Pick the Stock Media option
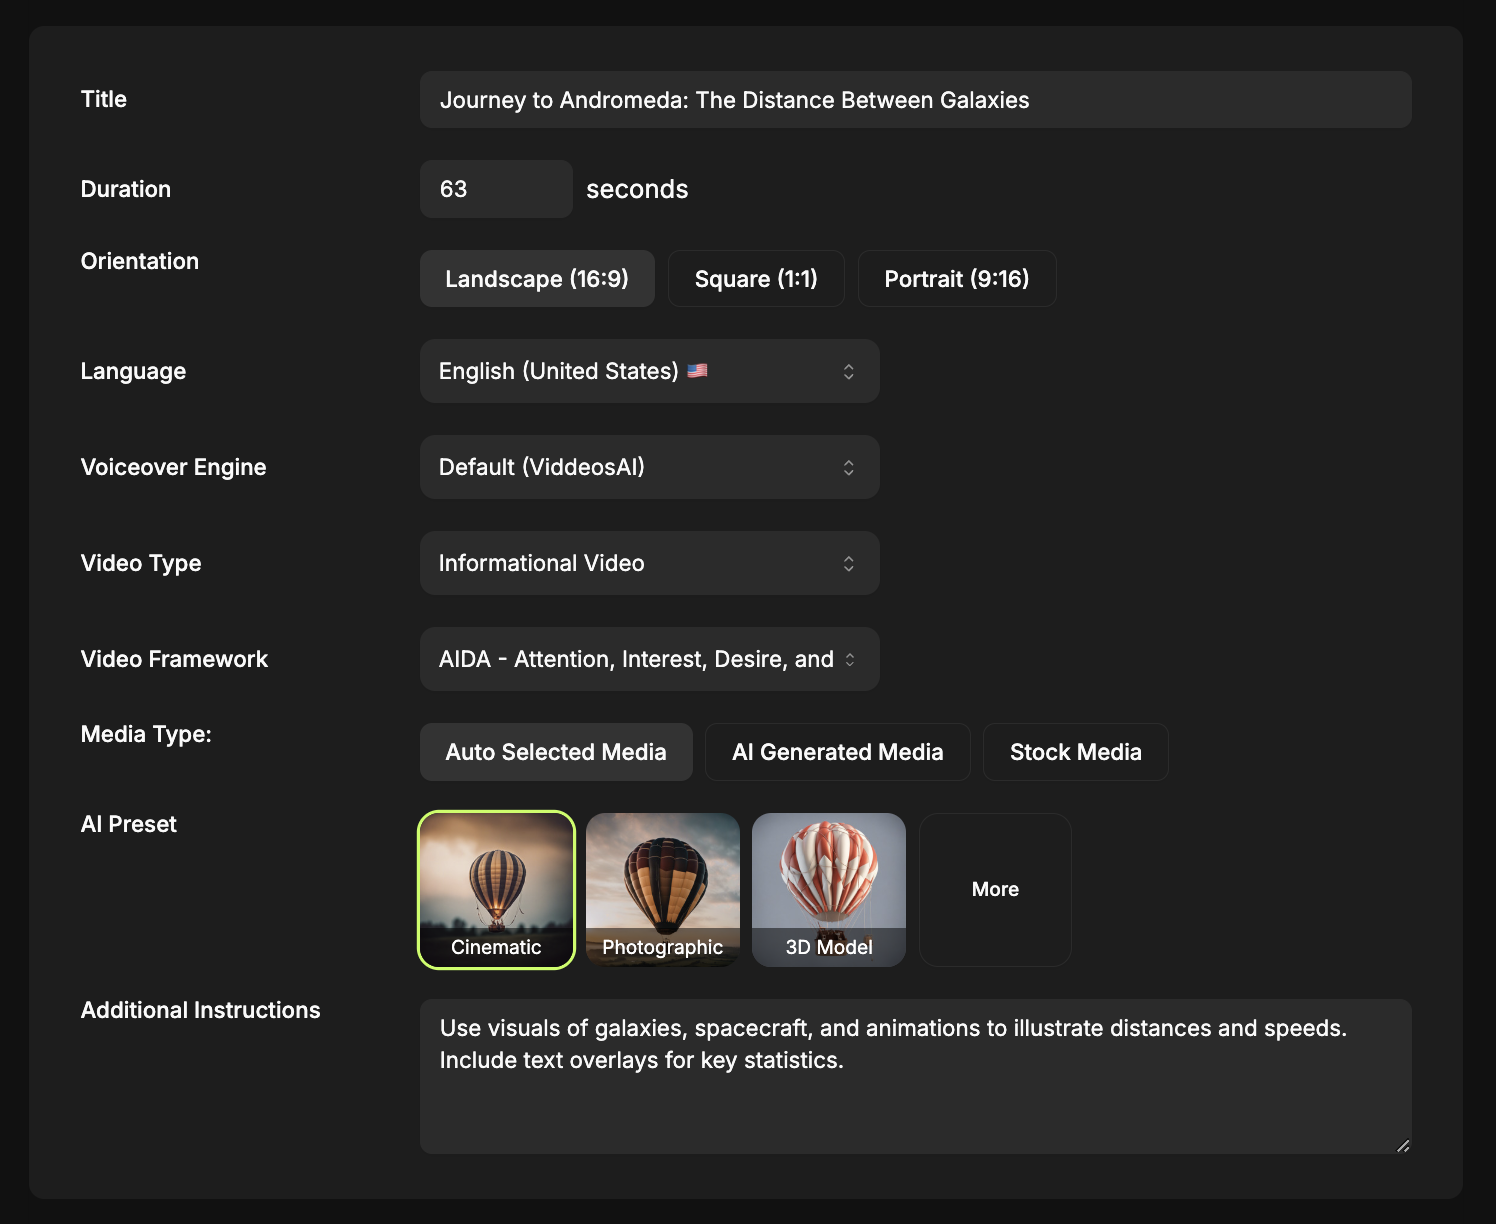The height and width of the screenshot is (1224, 1496). pyautogui.click(x=1076, y=752)
